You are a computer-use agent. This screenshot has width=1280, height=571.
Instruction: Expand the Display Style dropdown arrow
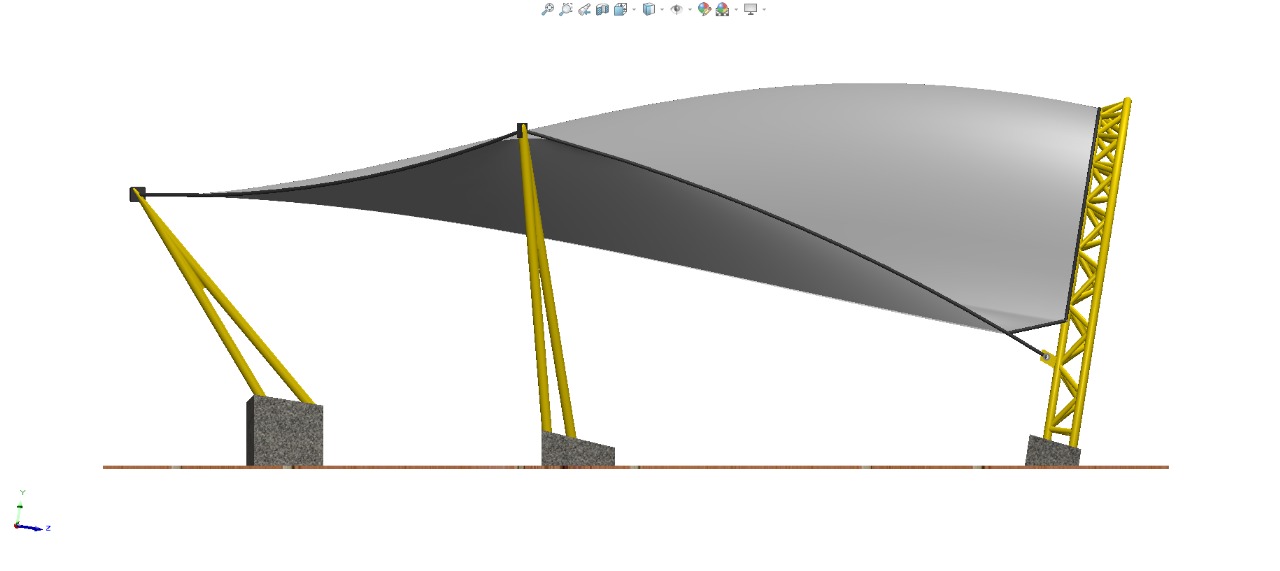662,9
